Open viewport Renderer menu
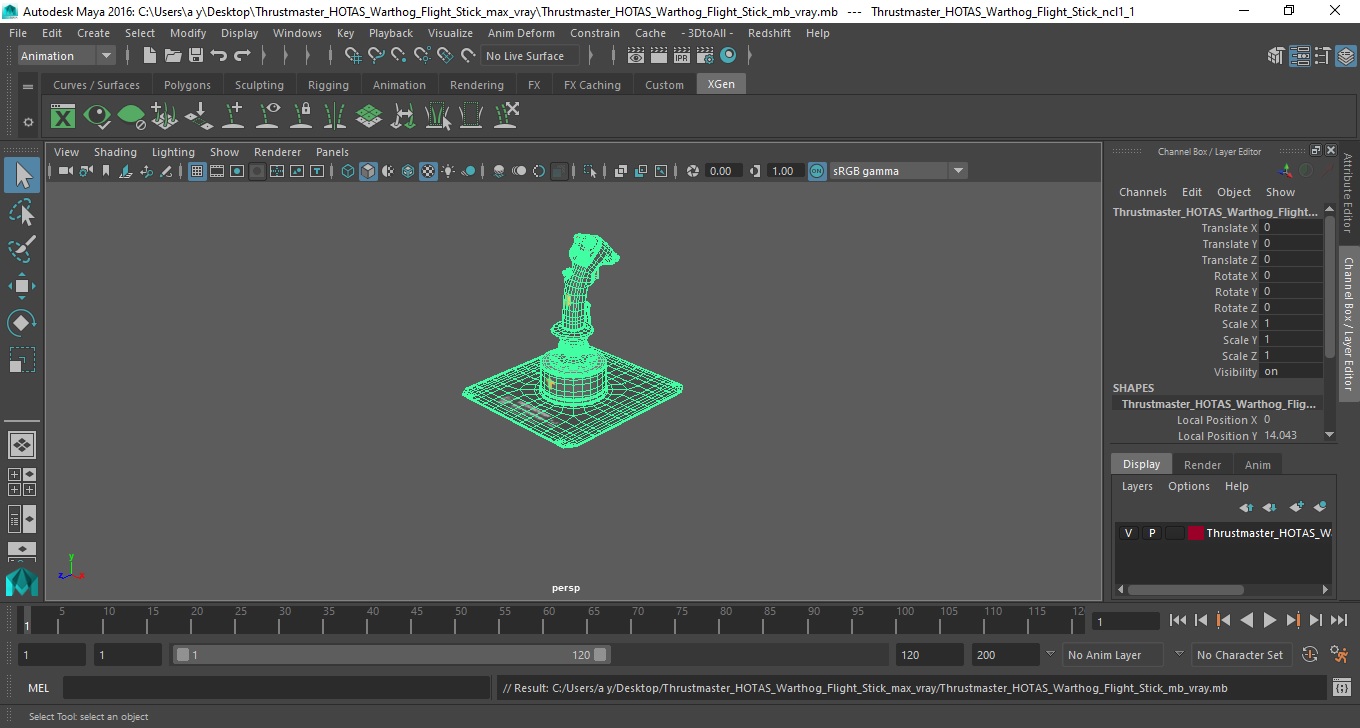 (277, 152)
